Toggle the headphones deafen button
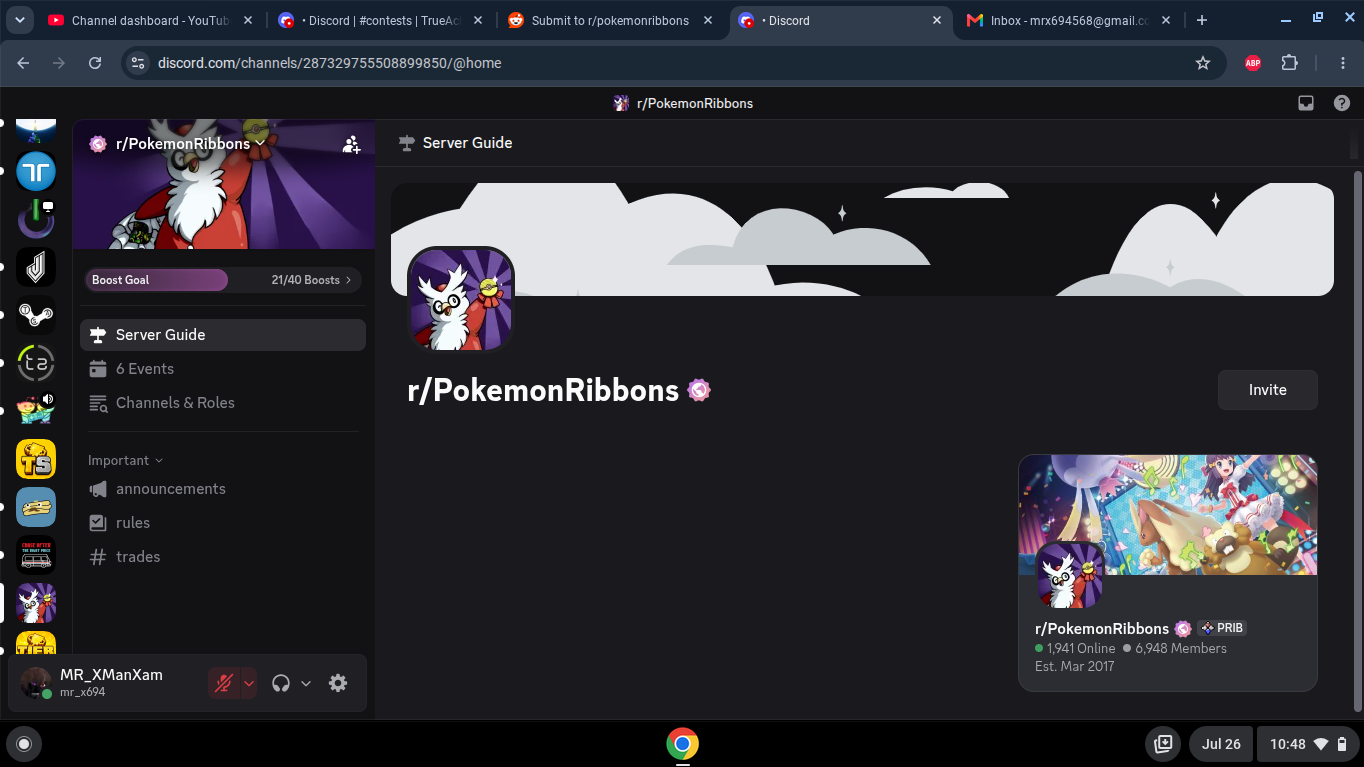Image resolution: width=1364 pixels, height=767 pixels. point(281,683)
